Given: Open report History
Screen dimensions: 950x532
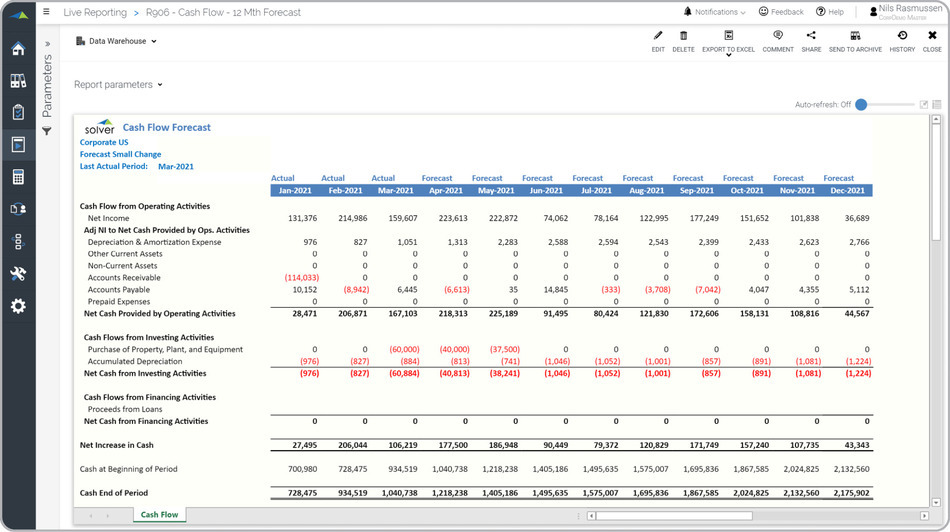Looking at the screenshot, I should [x=902, y=37].
